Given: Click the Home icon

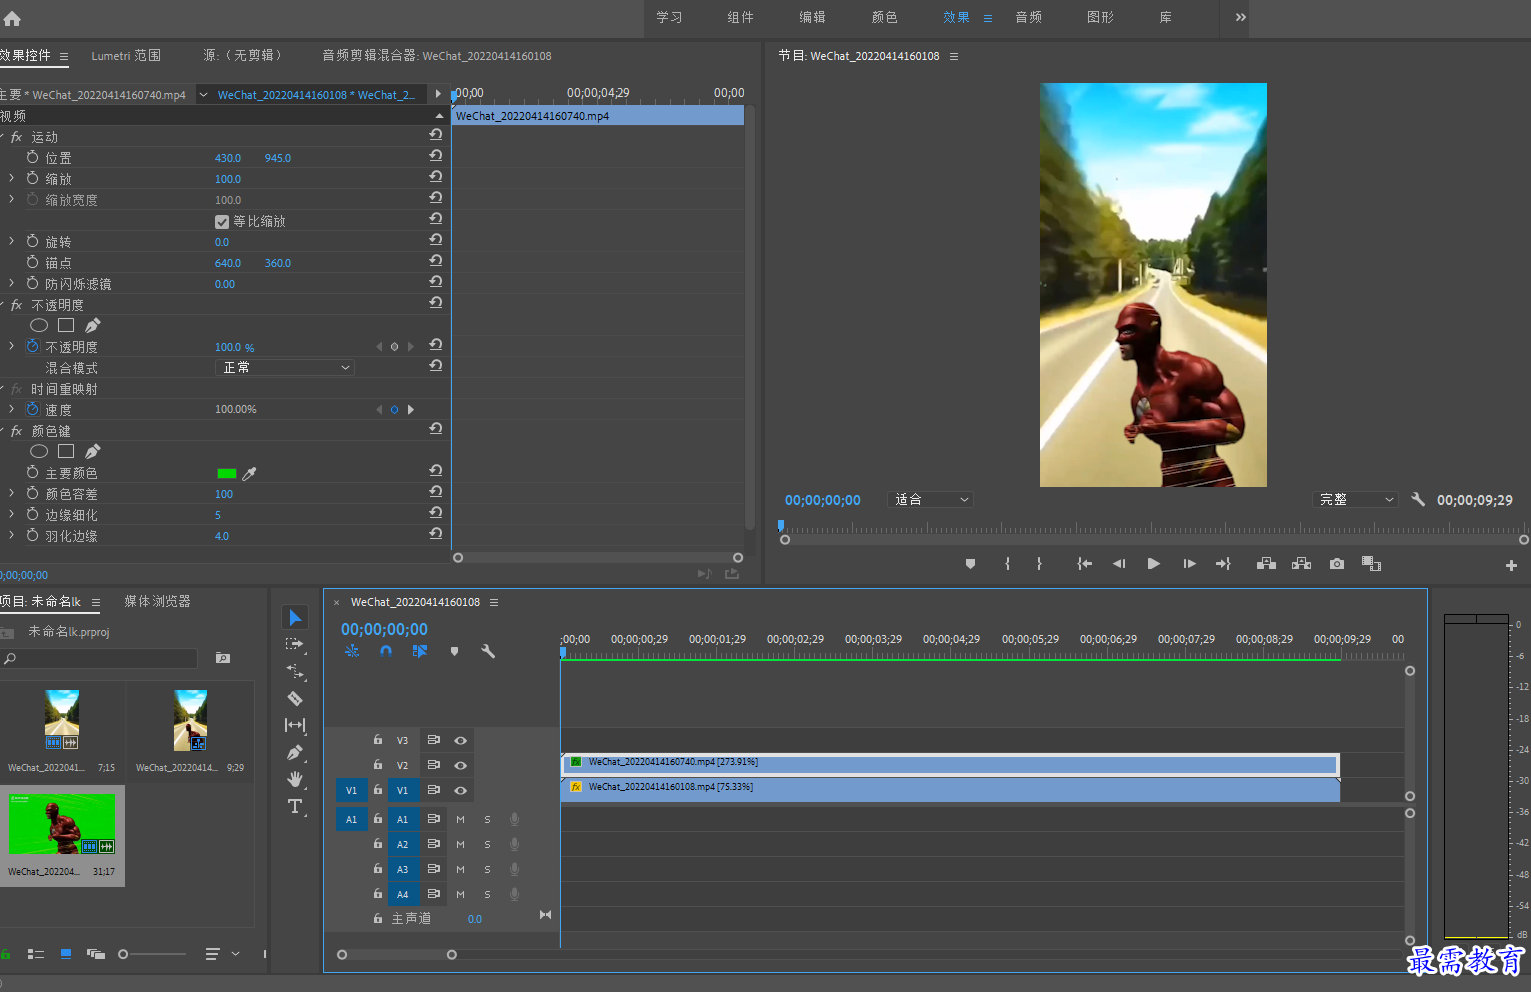Looking at the screenshot, I should tap(12, 18).
